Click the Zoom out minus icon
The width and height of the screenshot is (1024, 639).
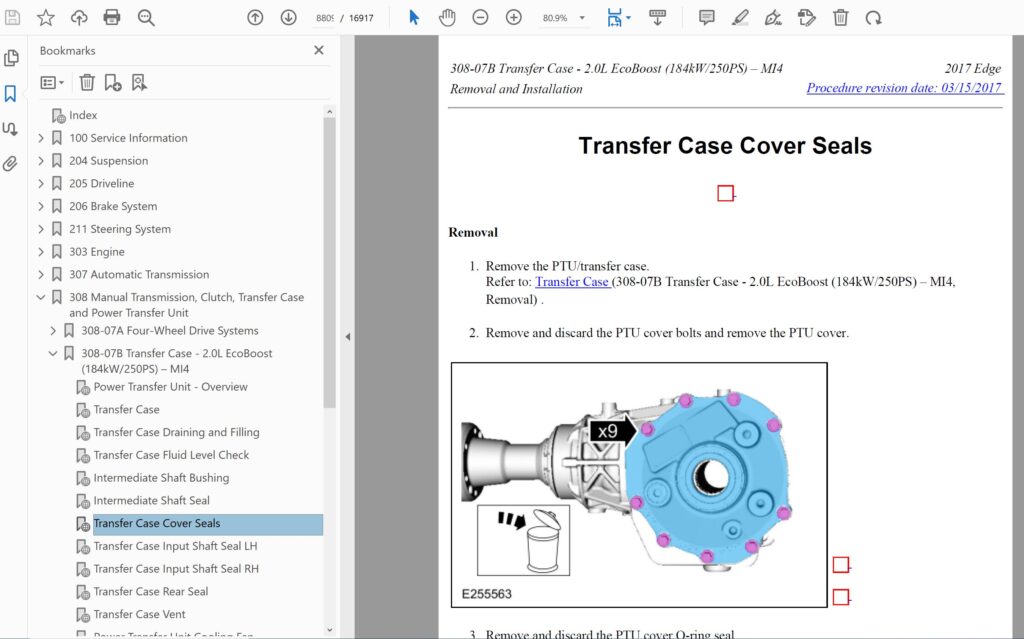(x=480, y=17)
